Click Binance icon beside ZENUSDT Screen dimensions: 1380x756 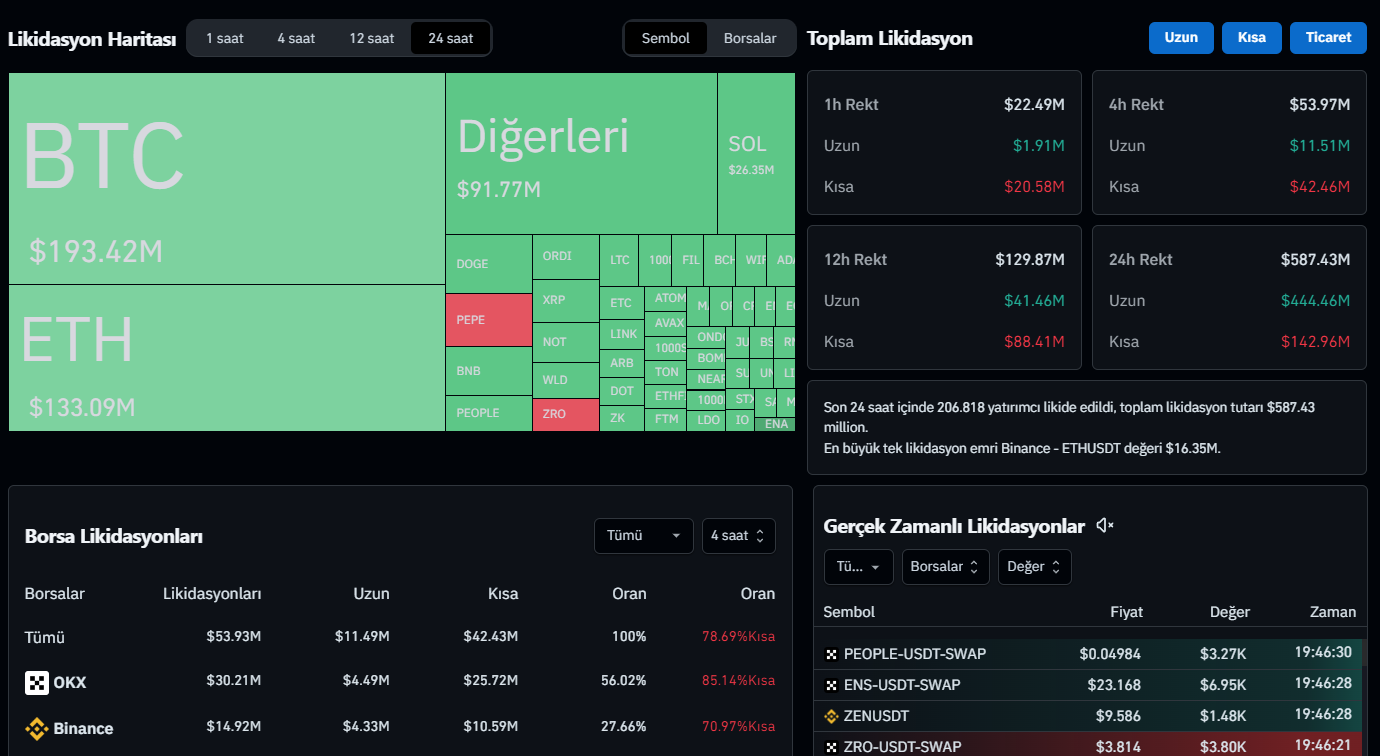click(831, 716)
